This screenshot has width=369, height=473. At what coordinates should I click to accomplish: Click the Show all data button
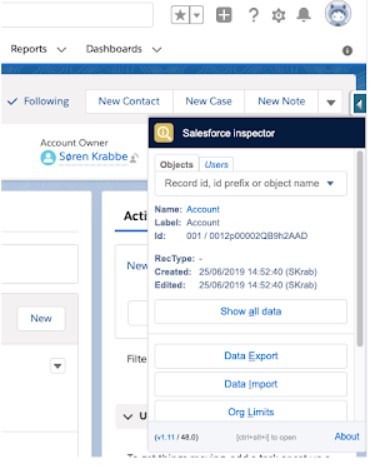point(251,311)
